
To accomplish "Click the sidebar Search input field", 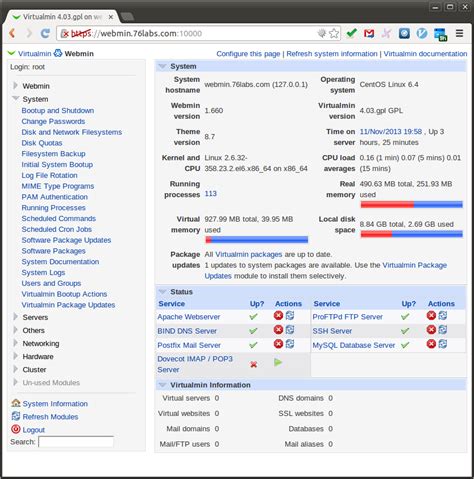I will click(76, 442).
